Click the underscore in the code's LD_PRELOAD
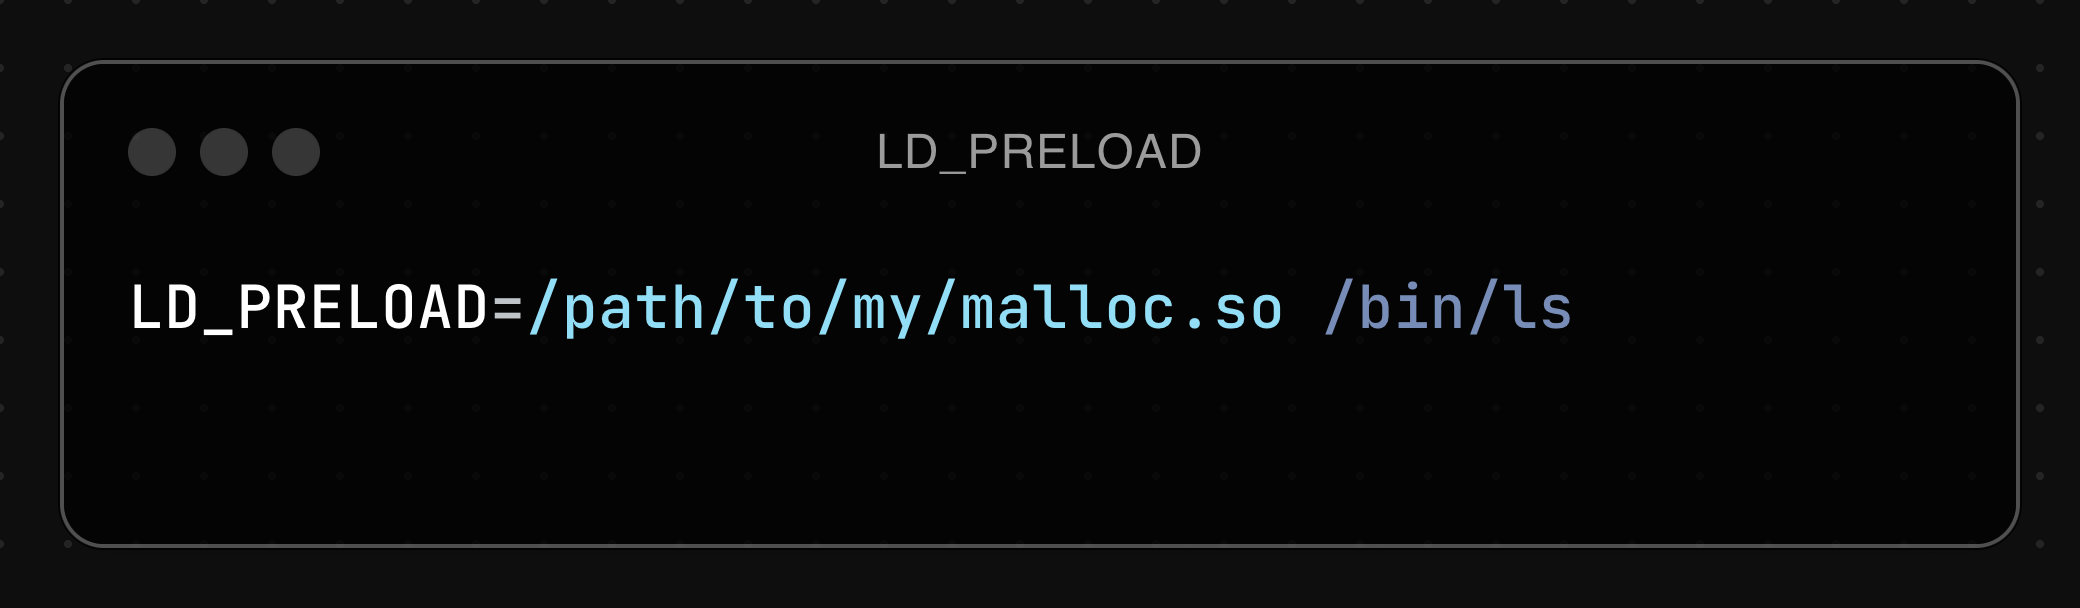Screen dimensions: 2080x608 pos(218,332)
